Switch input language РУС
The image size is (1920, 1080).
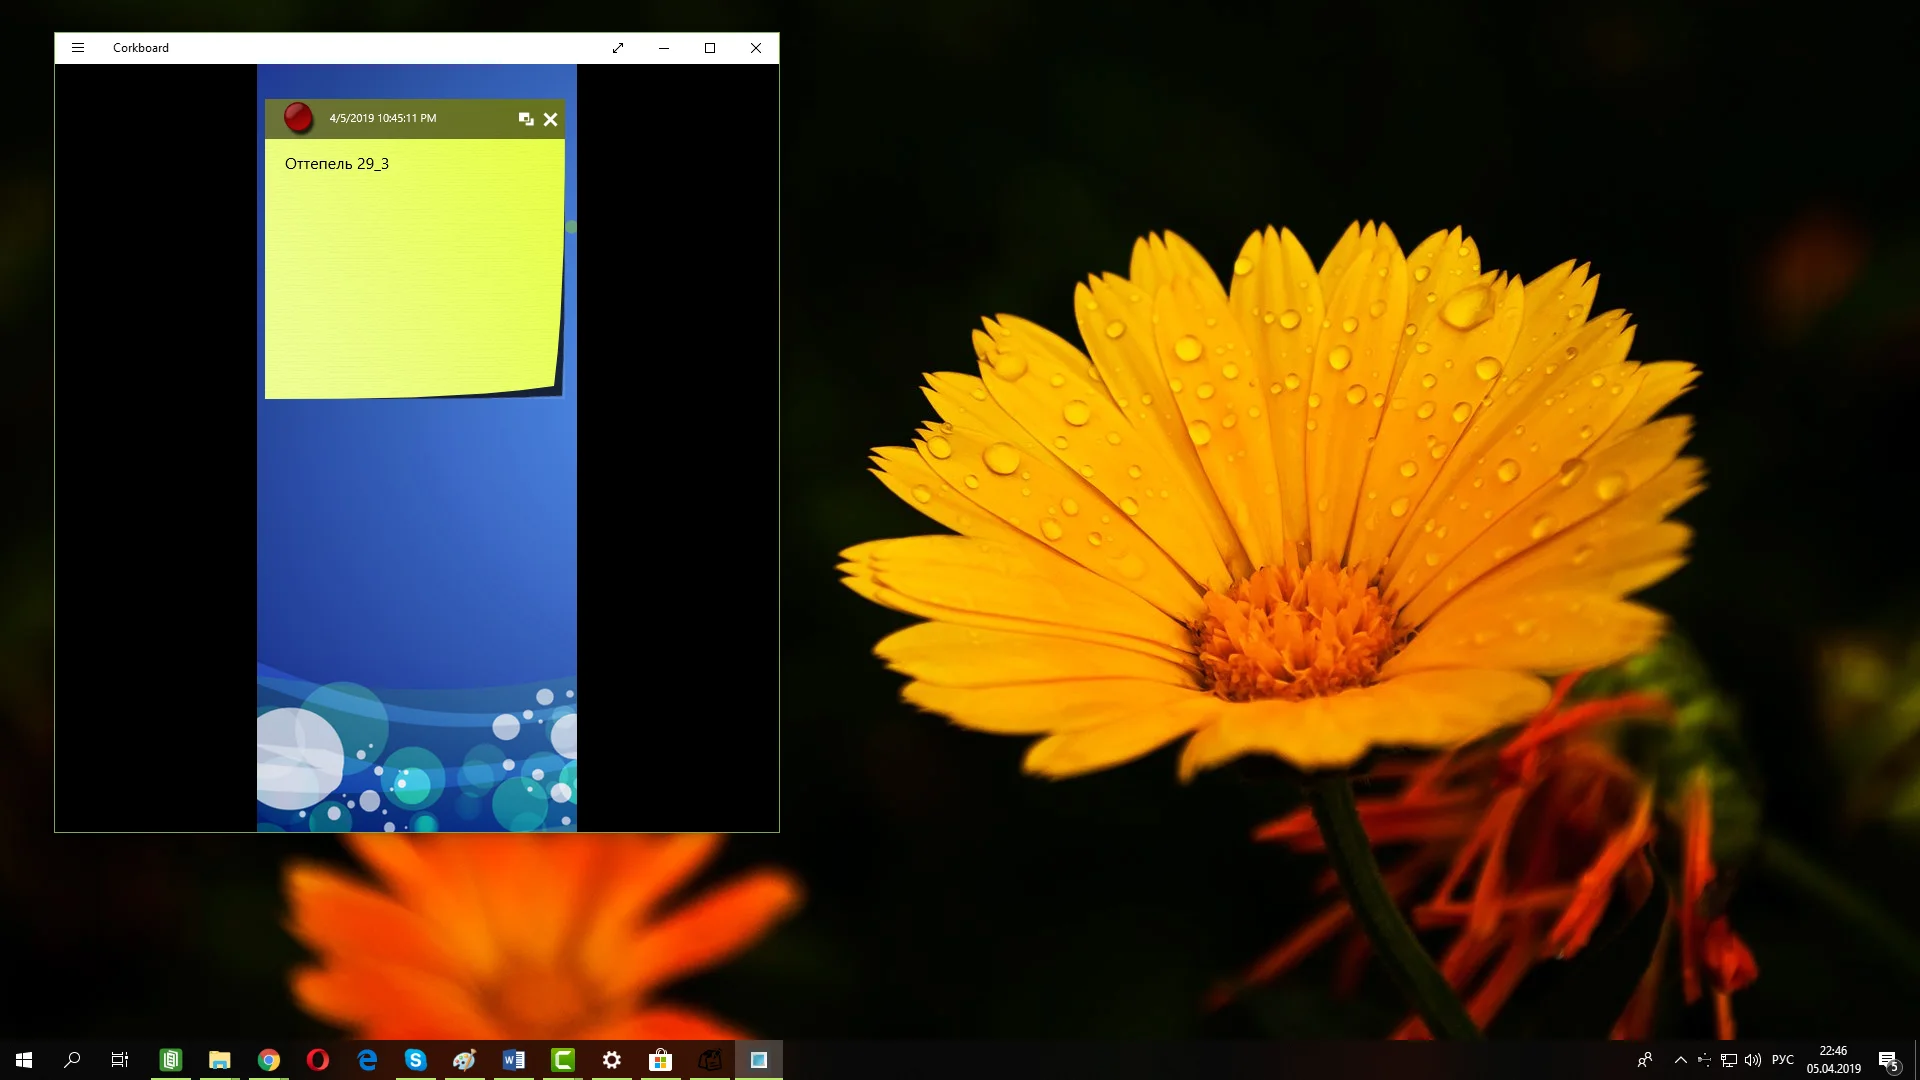tap(1783, 1060)
